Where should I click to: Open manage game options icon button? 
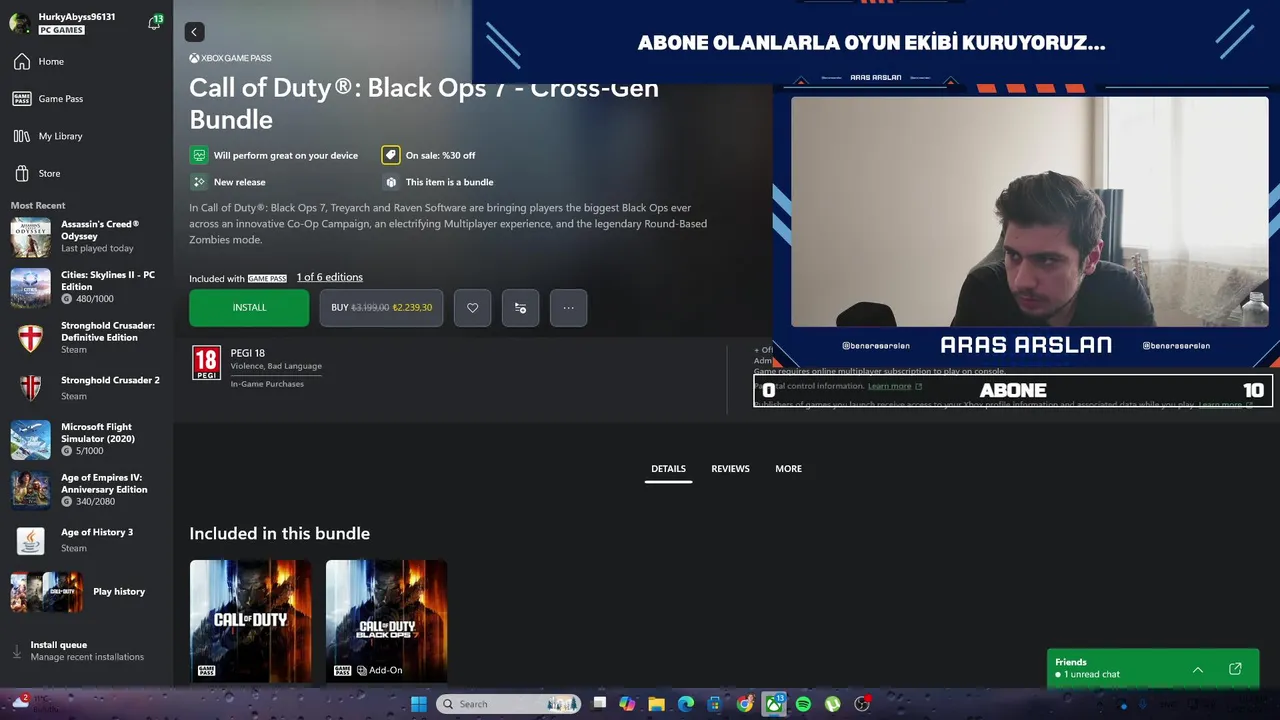coord(520,308)
